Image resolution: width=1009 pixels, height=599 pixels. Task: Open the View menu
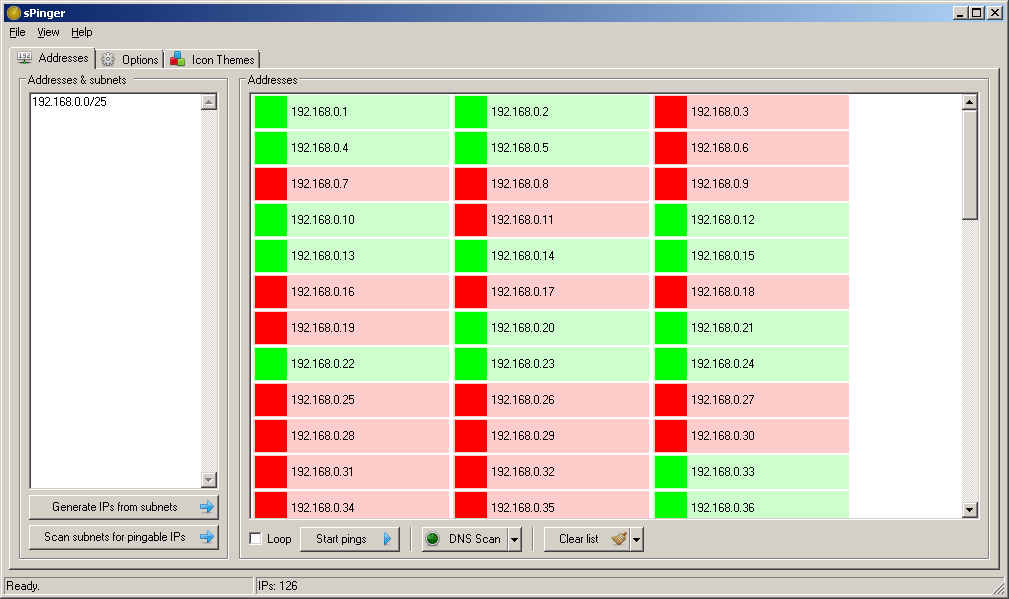(48, 32)
